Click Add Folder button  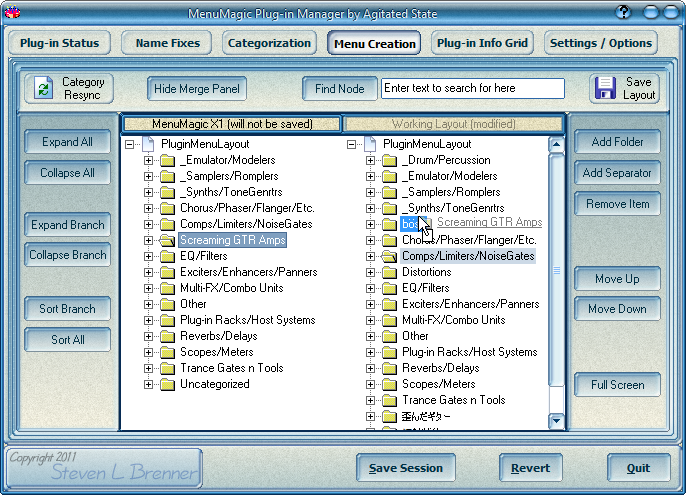coord(617,142)
